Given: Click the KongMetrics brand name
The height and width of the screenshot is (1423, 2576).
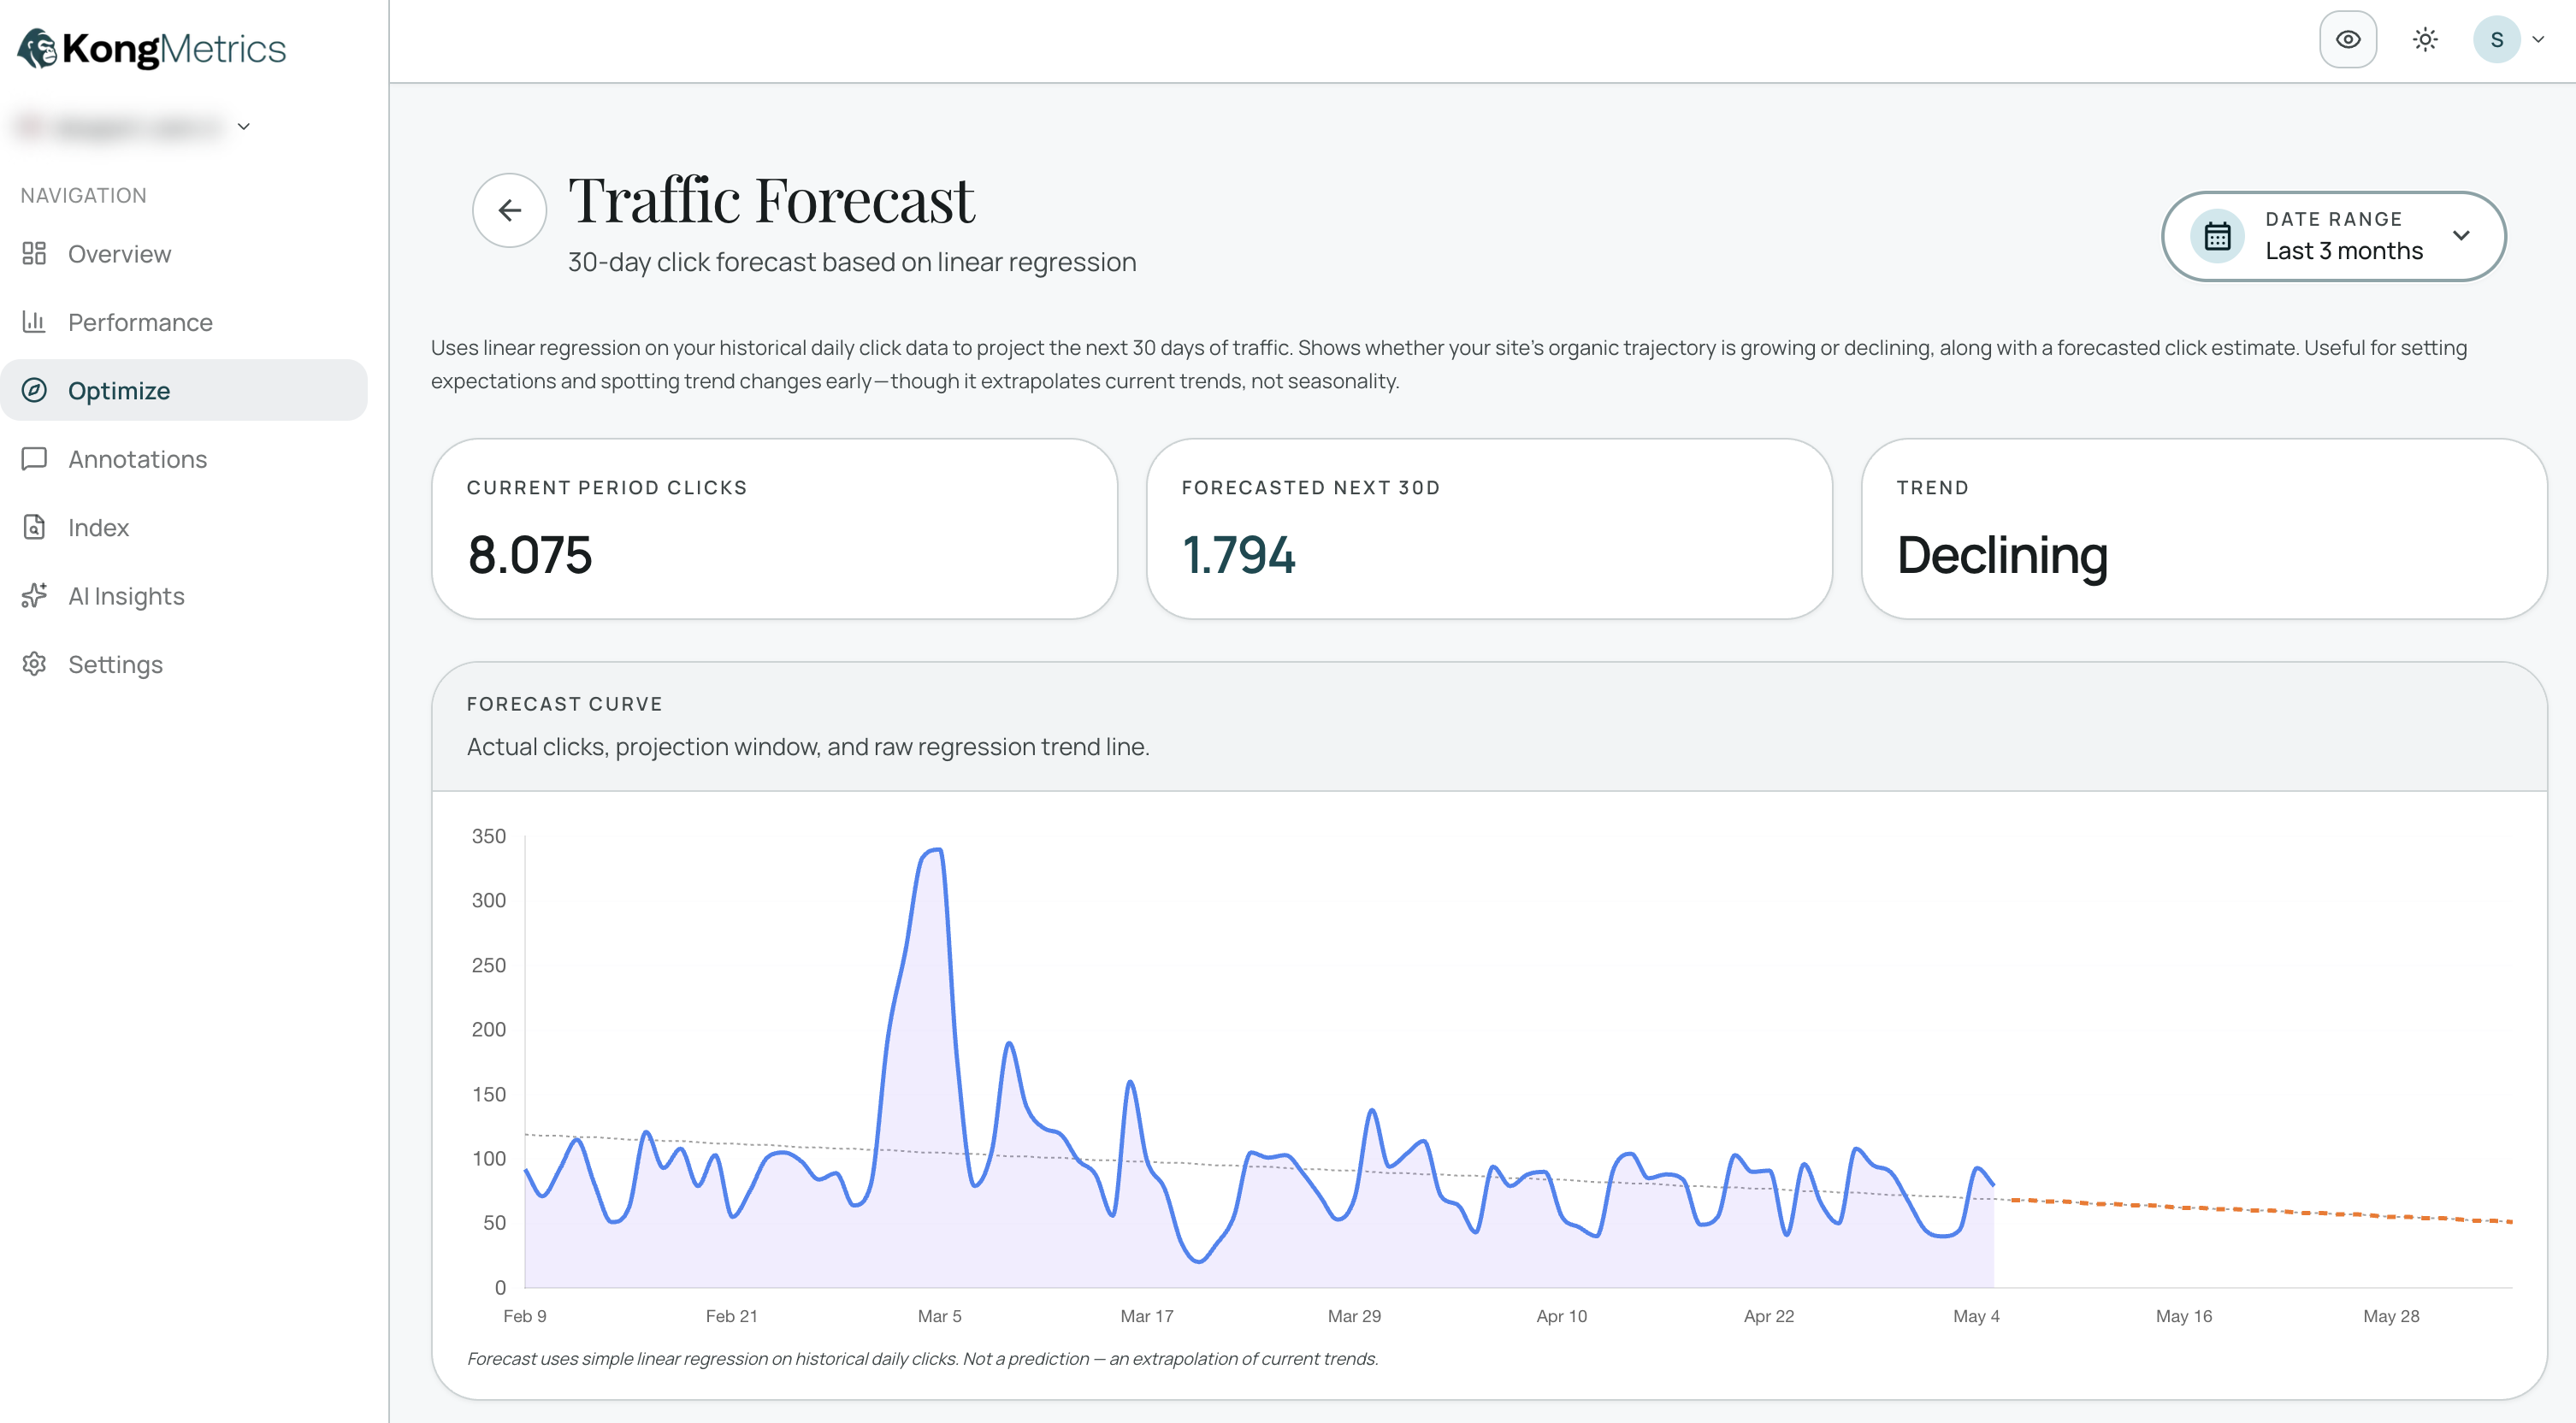Looking at the screenshot, I should (x=174, y=48).
